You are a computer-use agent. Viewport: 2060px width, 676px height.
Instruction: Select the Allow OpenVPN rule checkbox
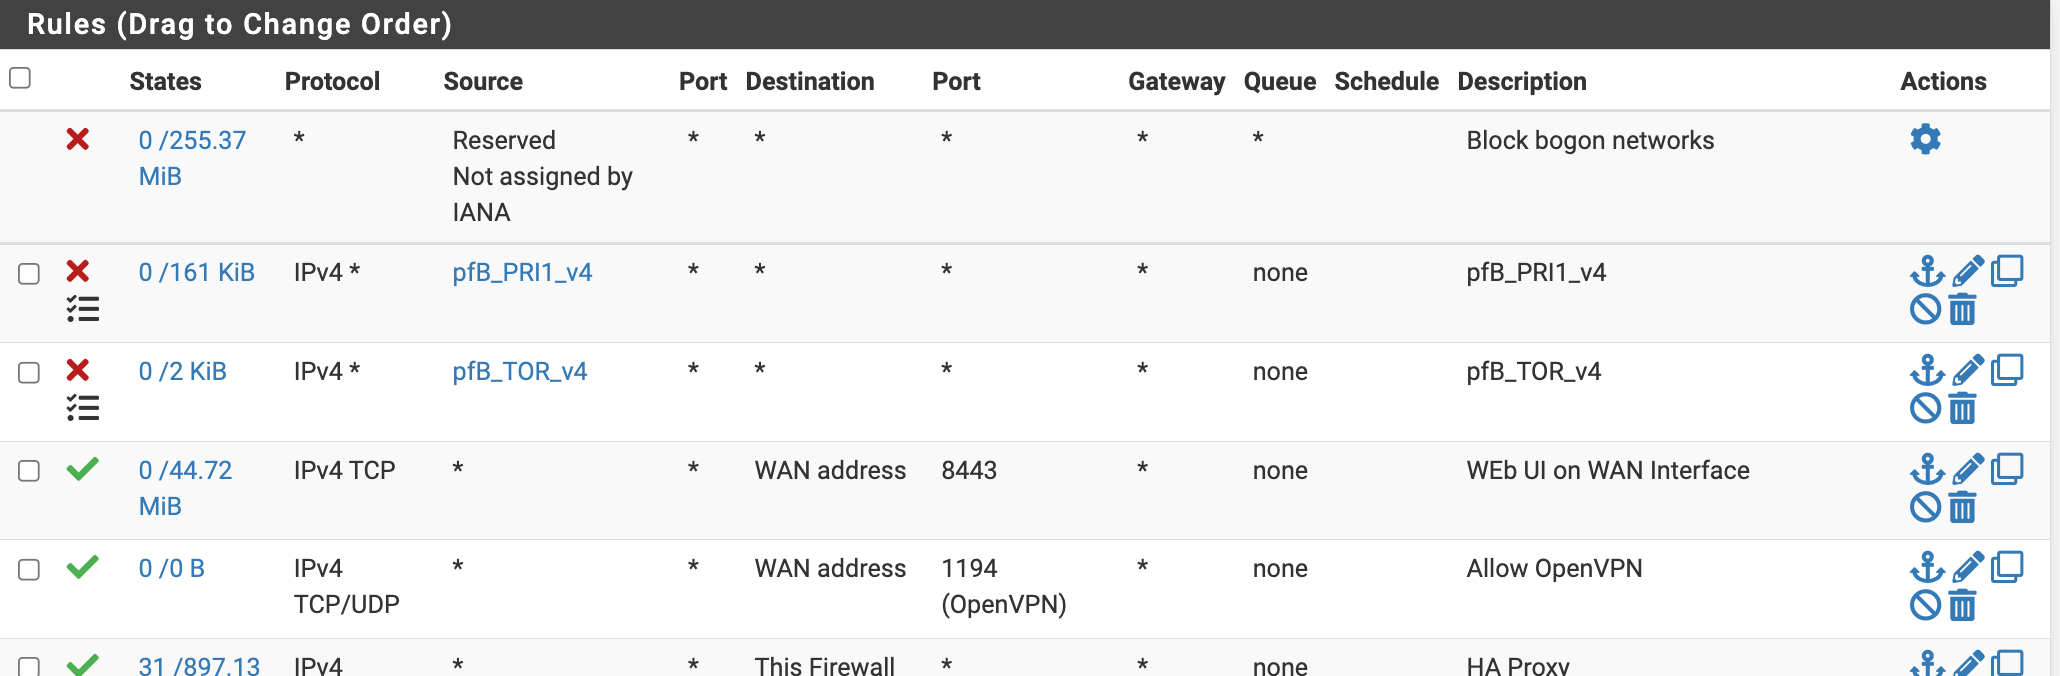click(29, 569)
